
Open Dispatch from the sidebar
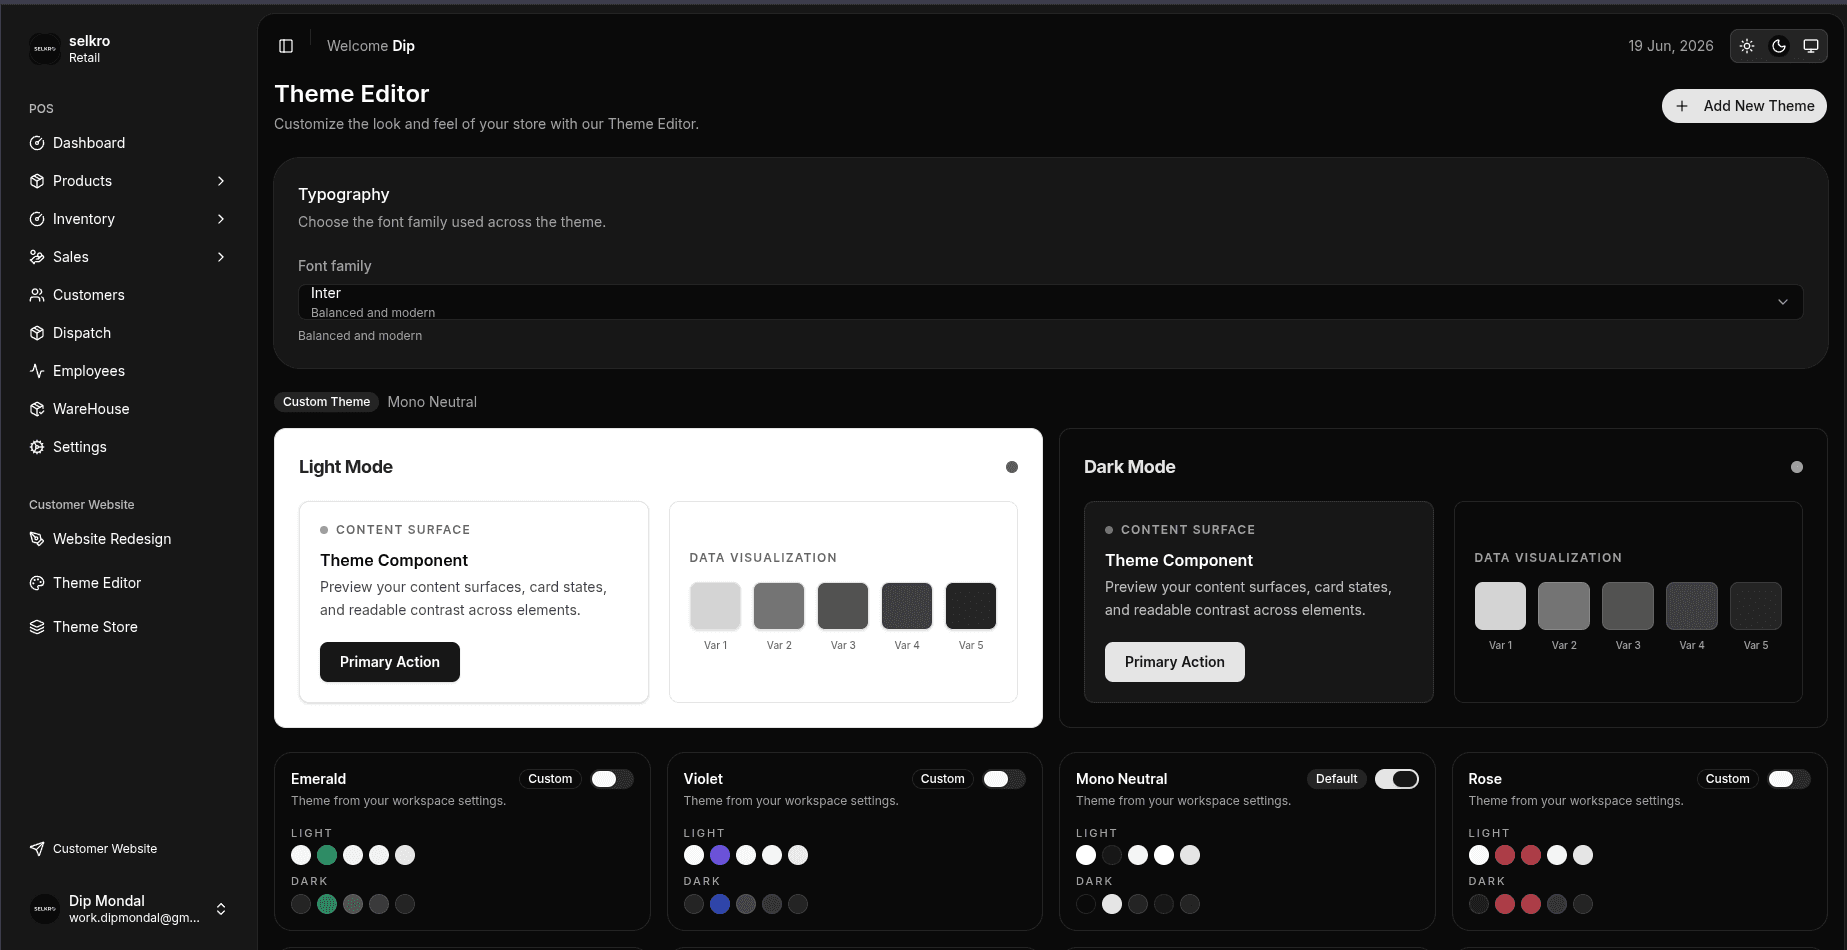point(129,333)
